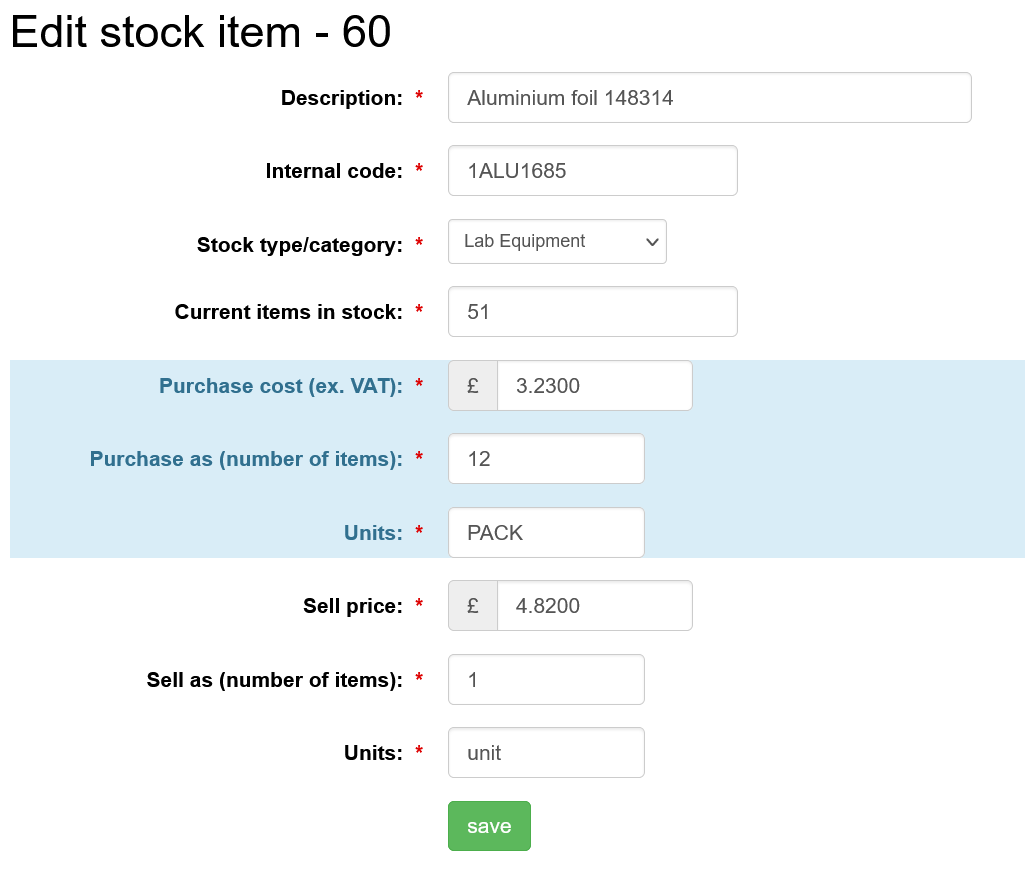This screenshot has height=889, width=1025.
Task: Click the Purchase cost (ex. VAT): label
Action: (x=280, y=386)
